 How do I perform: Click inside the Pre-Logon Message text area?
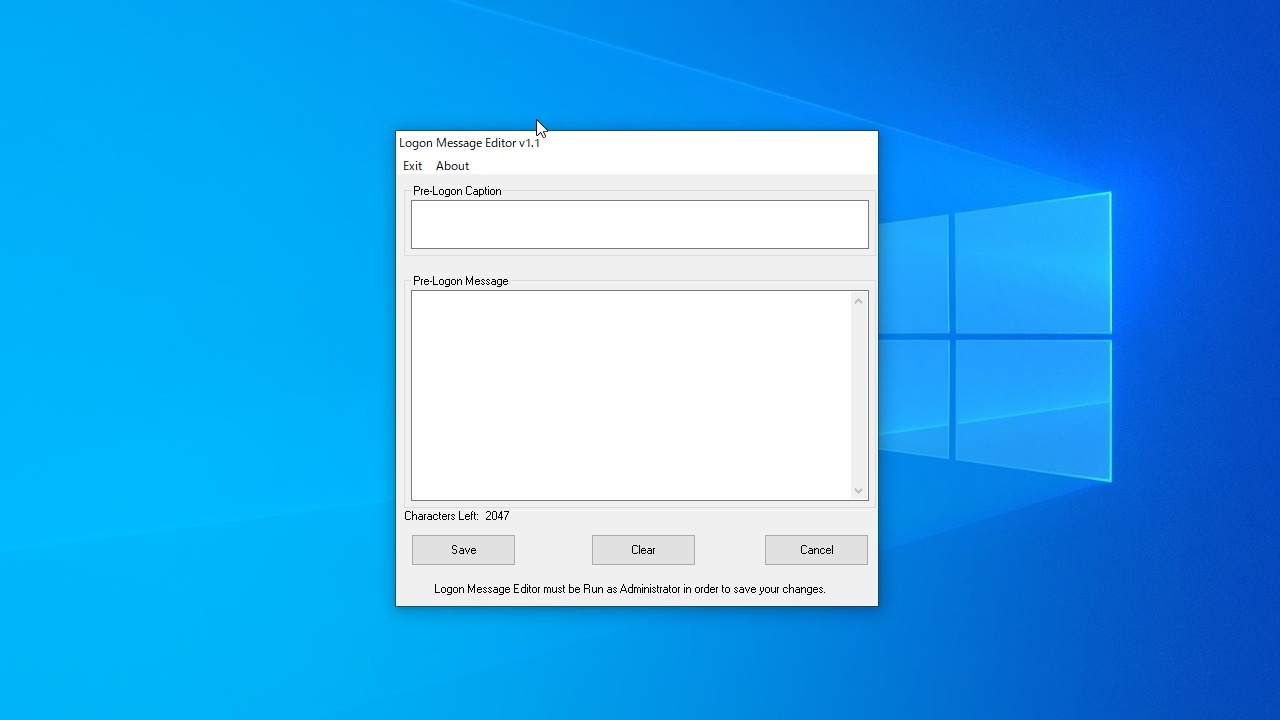pos(631,395)
